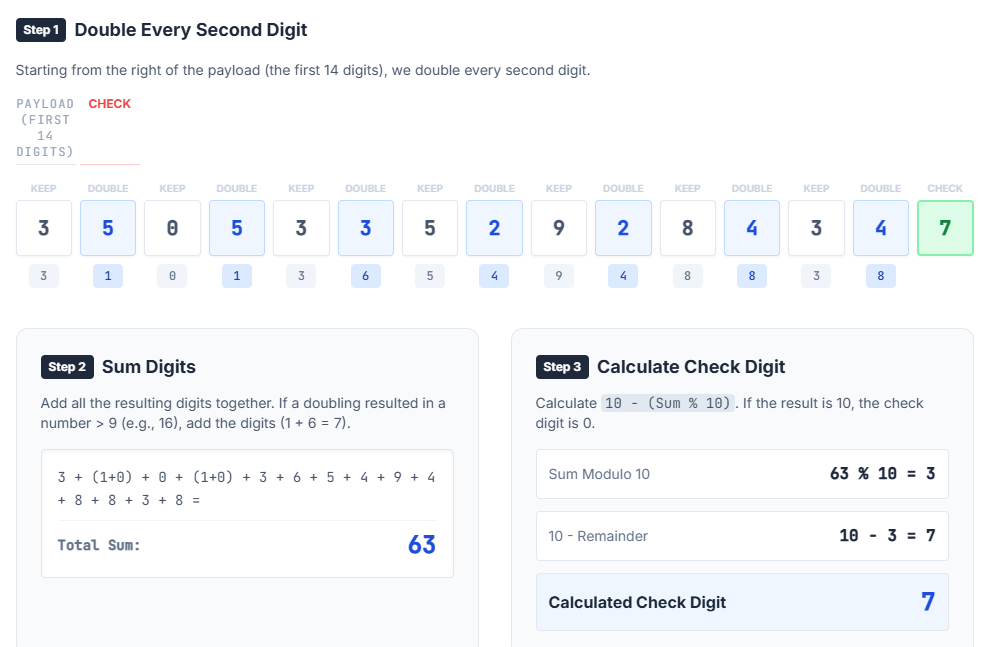Click the digit sum formula text
The width and height of the screenshot is (991, 647).
(247, 488)
